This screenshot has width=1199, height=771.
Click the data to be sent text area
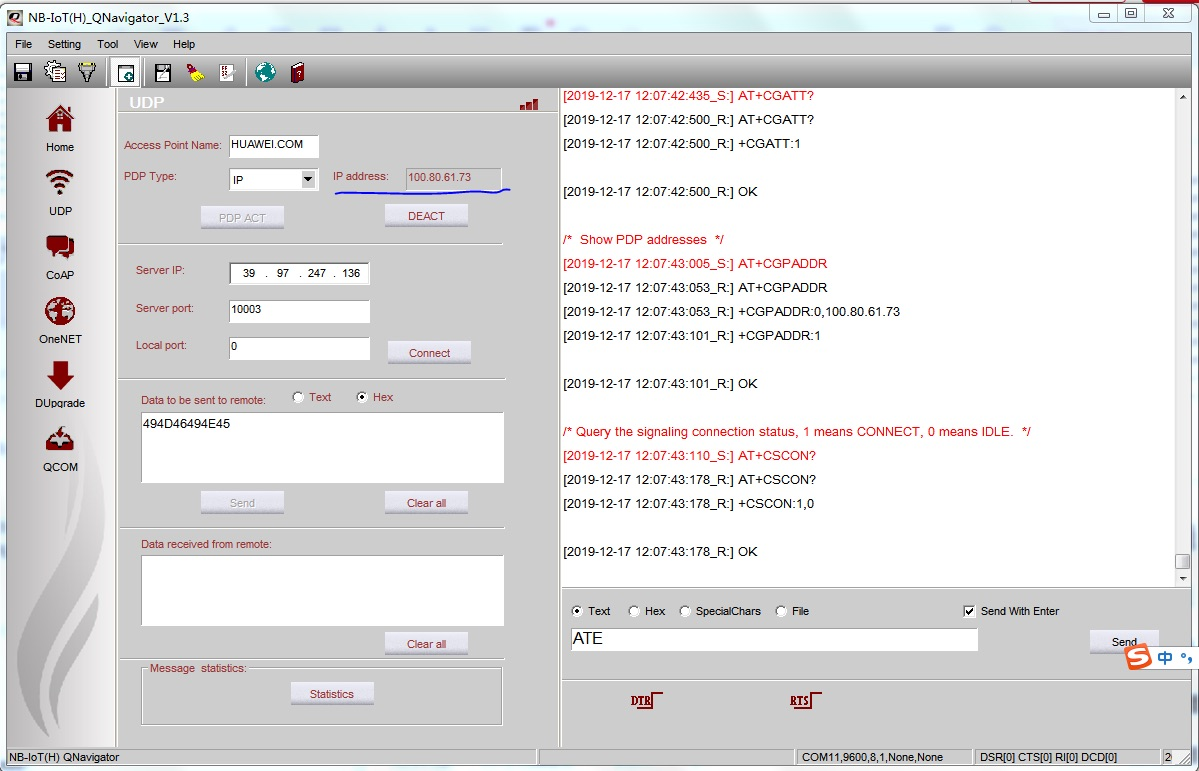(x=322, y=447)
